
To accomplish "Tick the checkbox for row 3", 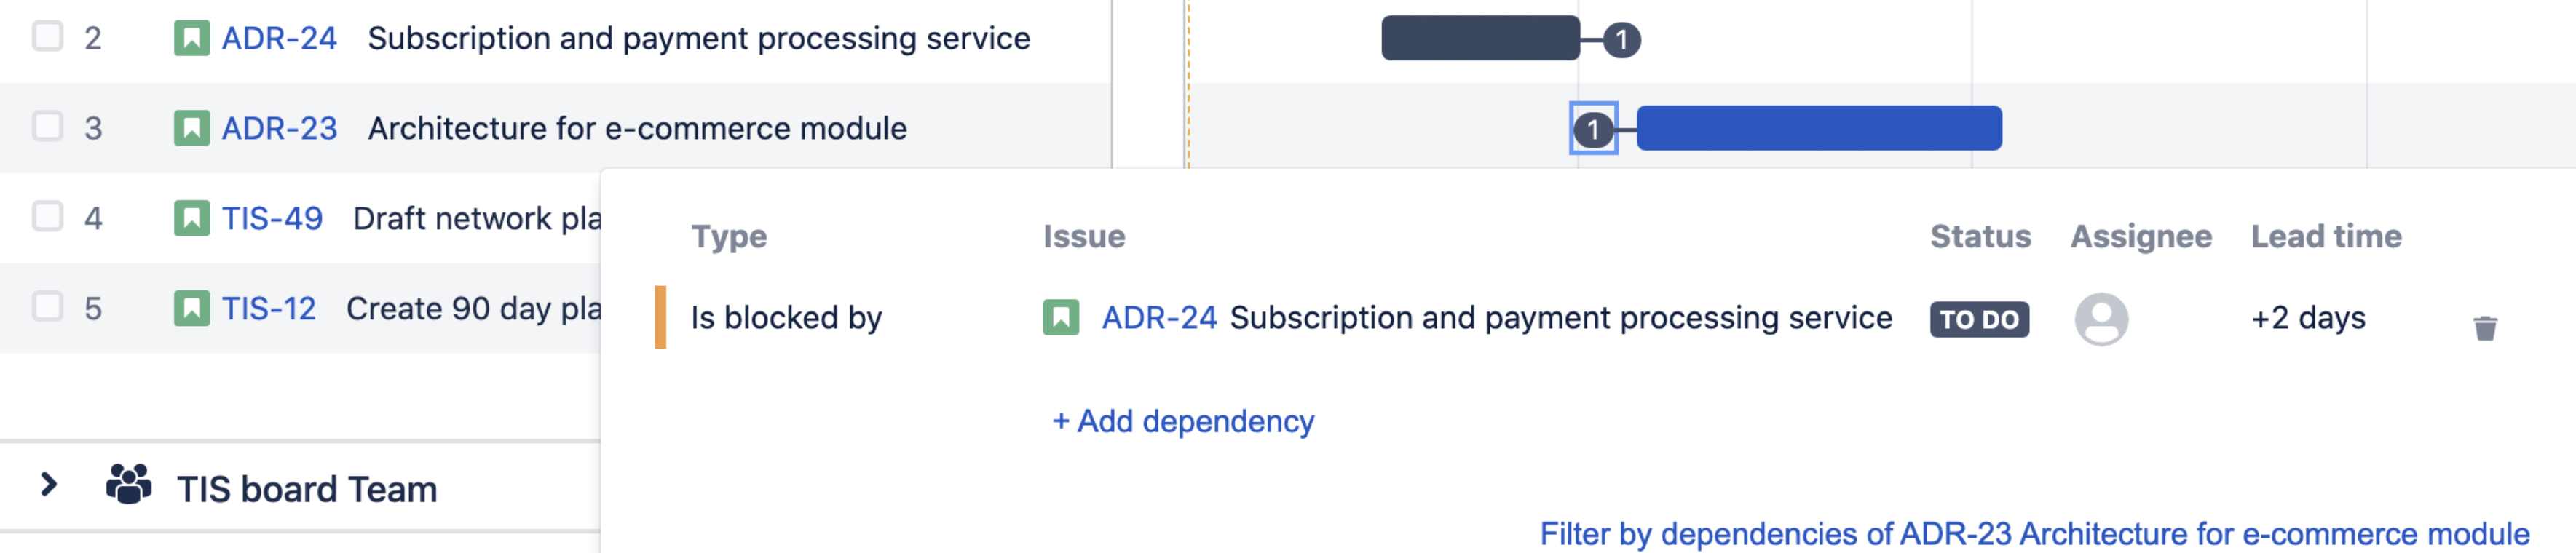I will pyautogui.click(x=47, y=127).
